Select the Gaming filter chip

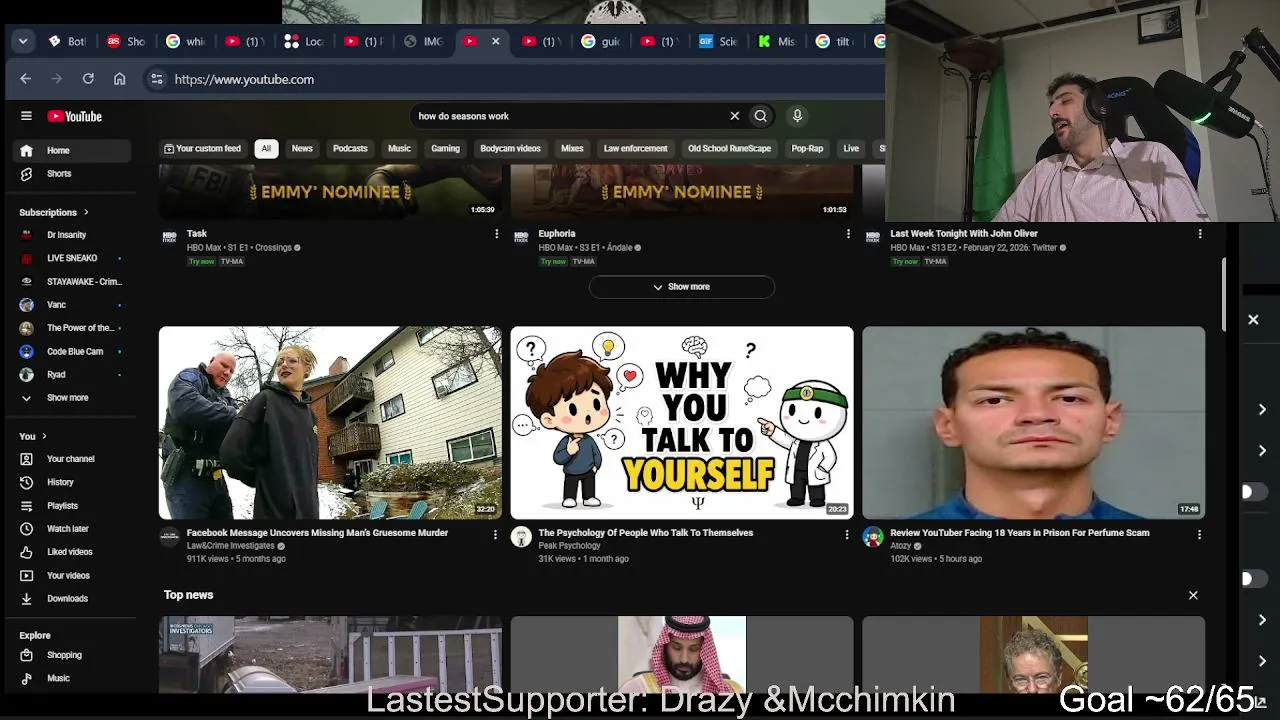[445, 149]
